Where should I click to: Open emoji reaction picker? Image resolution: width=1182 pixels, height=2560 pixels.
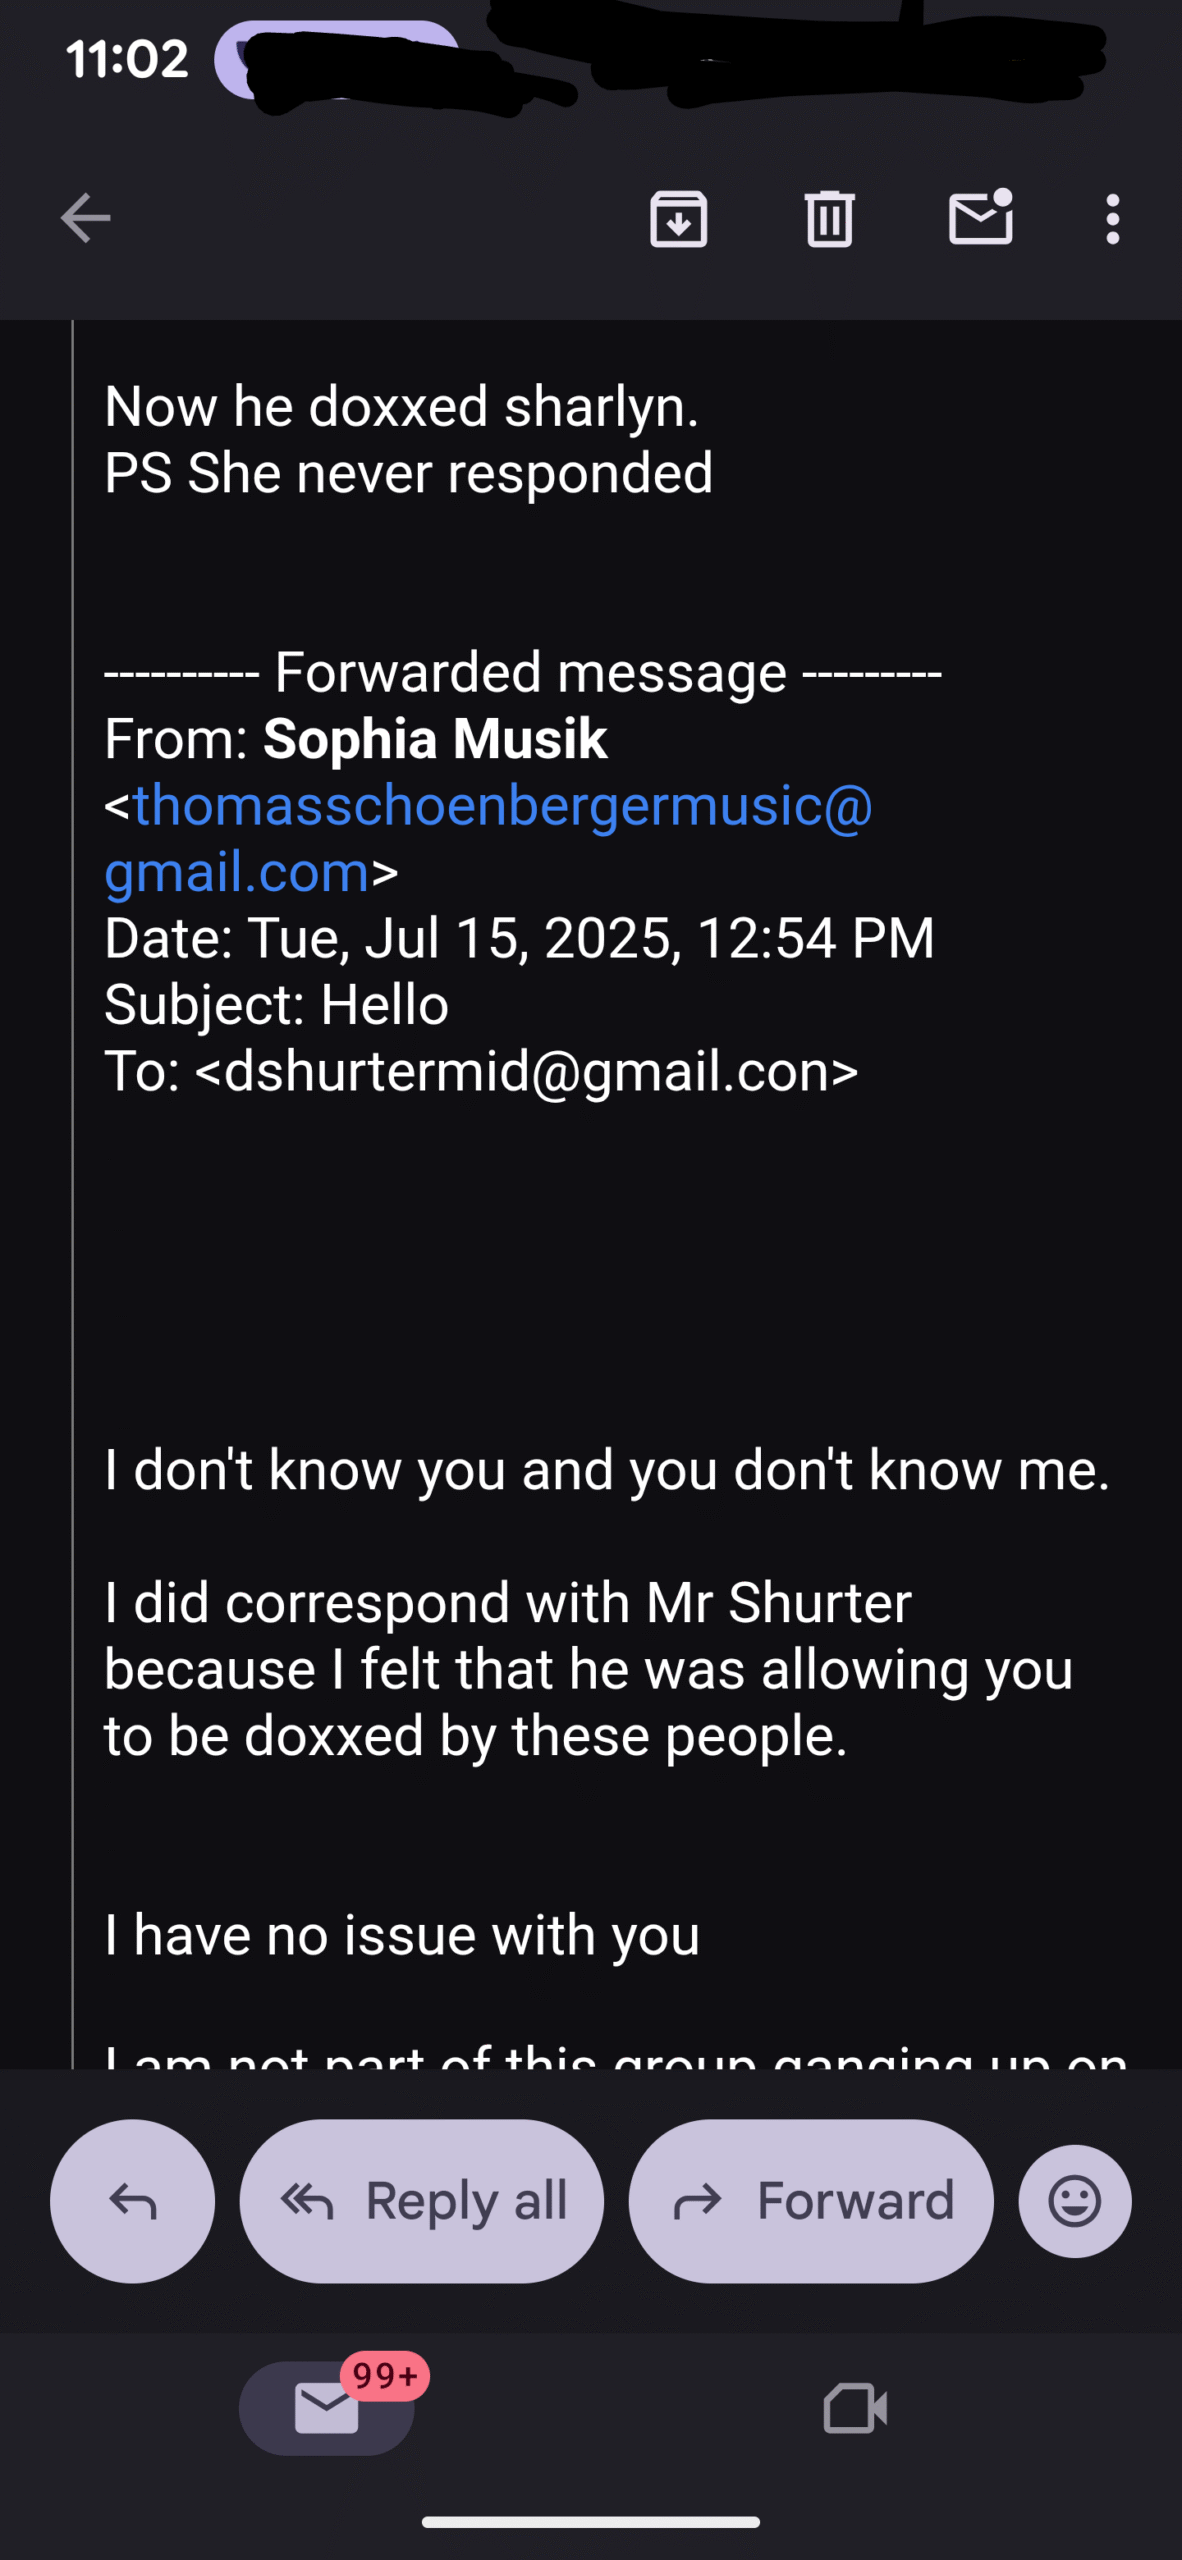click(1075, 2201)
